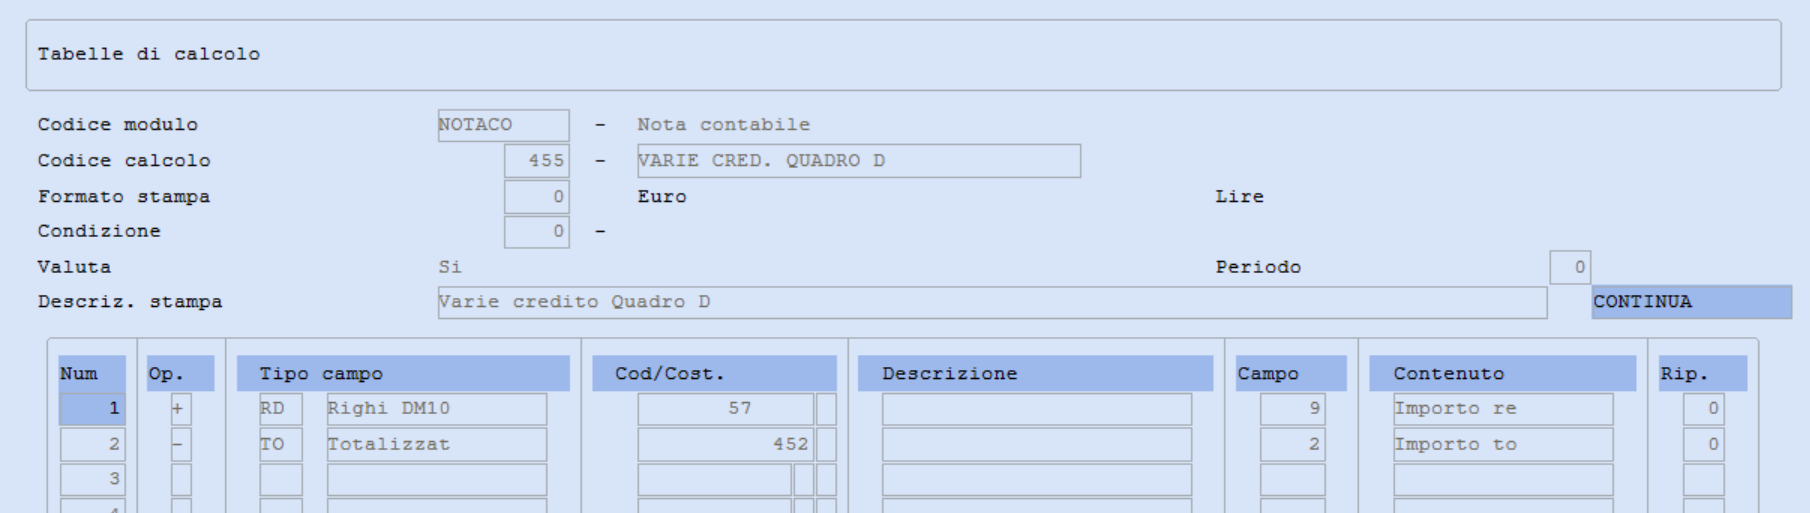1810x513 pixels.
Task: Select the Condizione value field
Action: [536, 232]
